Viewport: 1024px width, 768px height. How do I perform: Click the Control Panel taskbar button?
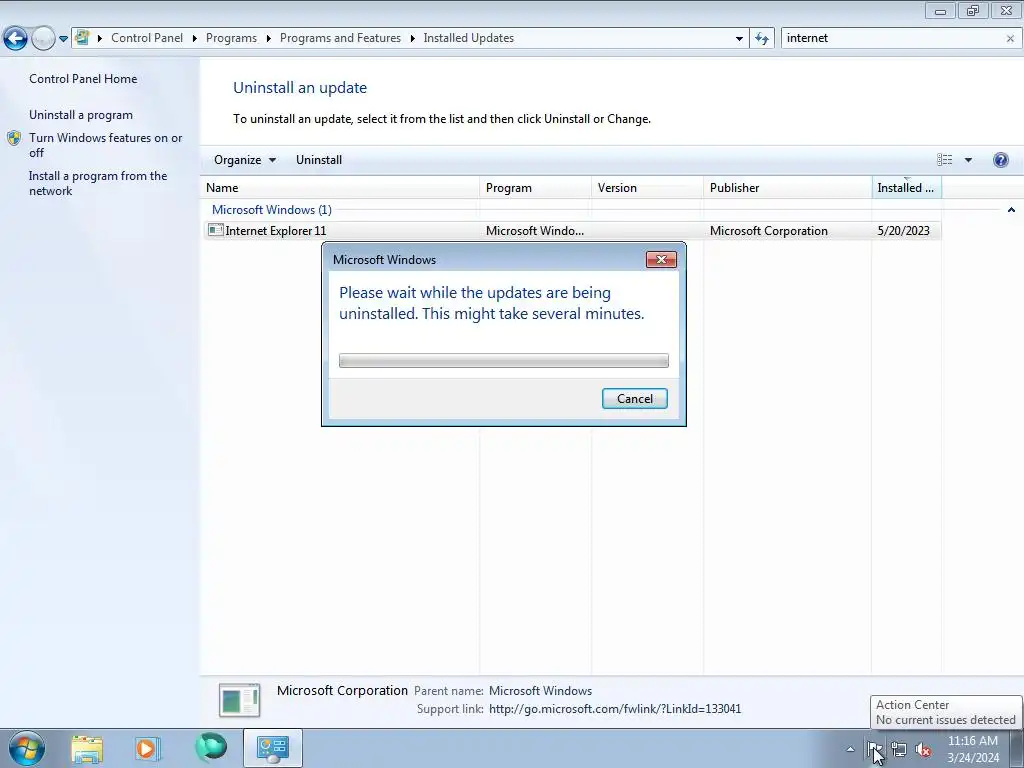[273, 748]
